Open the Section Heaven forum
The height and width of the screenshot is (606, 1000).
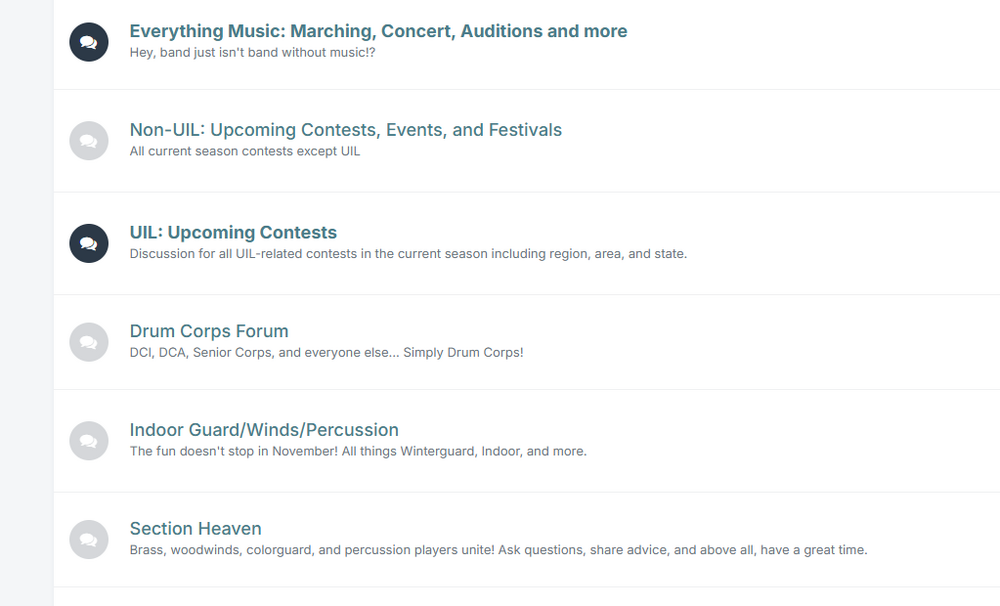coord(195,528)
